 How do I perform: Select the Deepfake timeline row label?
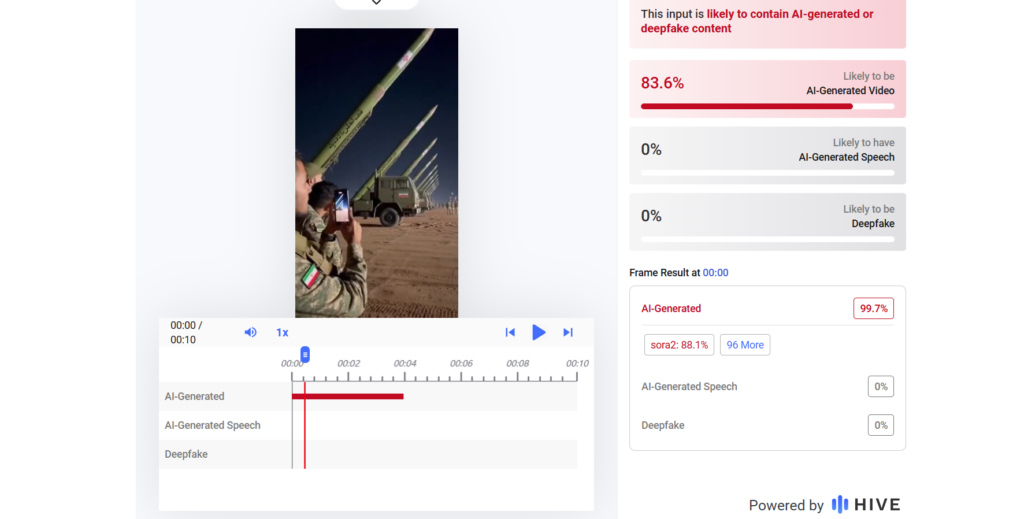coord(187,454)
